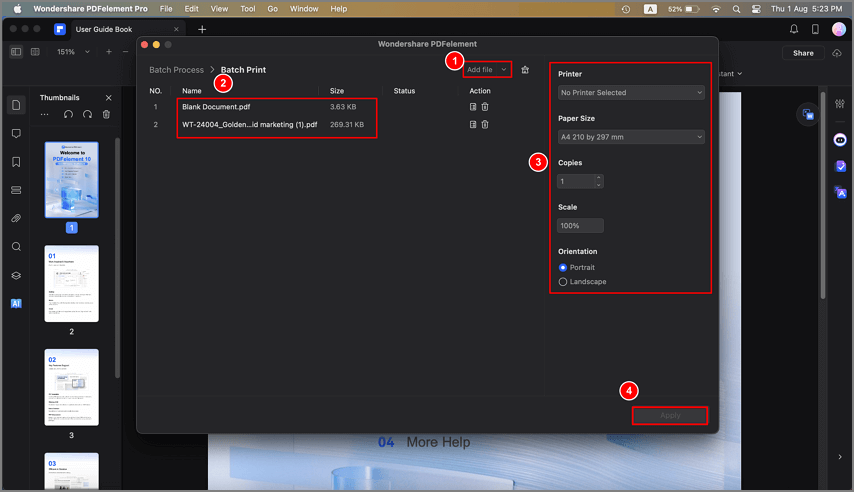Viewport: 854px width, 492px height.
Task: Open the Window menu
Action: tap(304, 9)
